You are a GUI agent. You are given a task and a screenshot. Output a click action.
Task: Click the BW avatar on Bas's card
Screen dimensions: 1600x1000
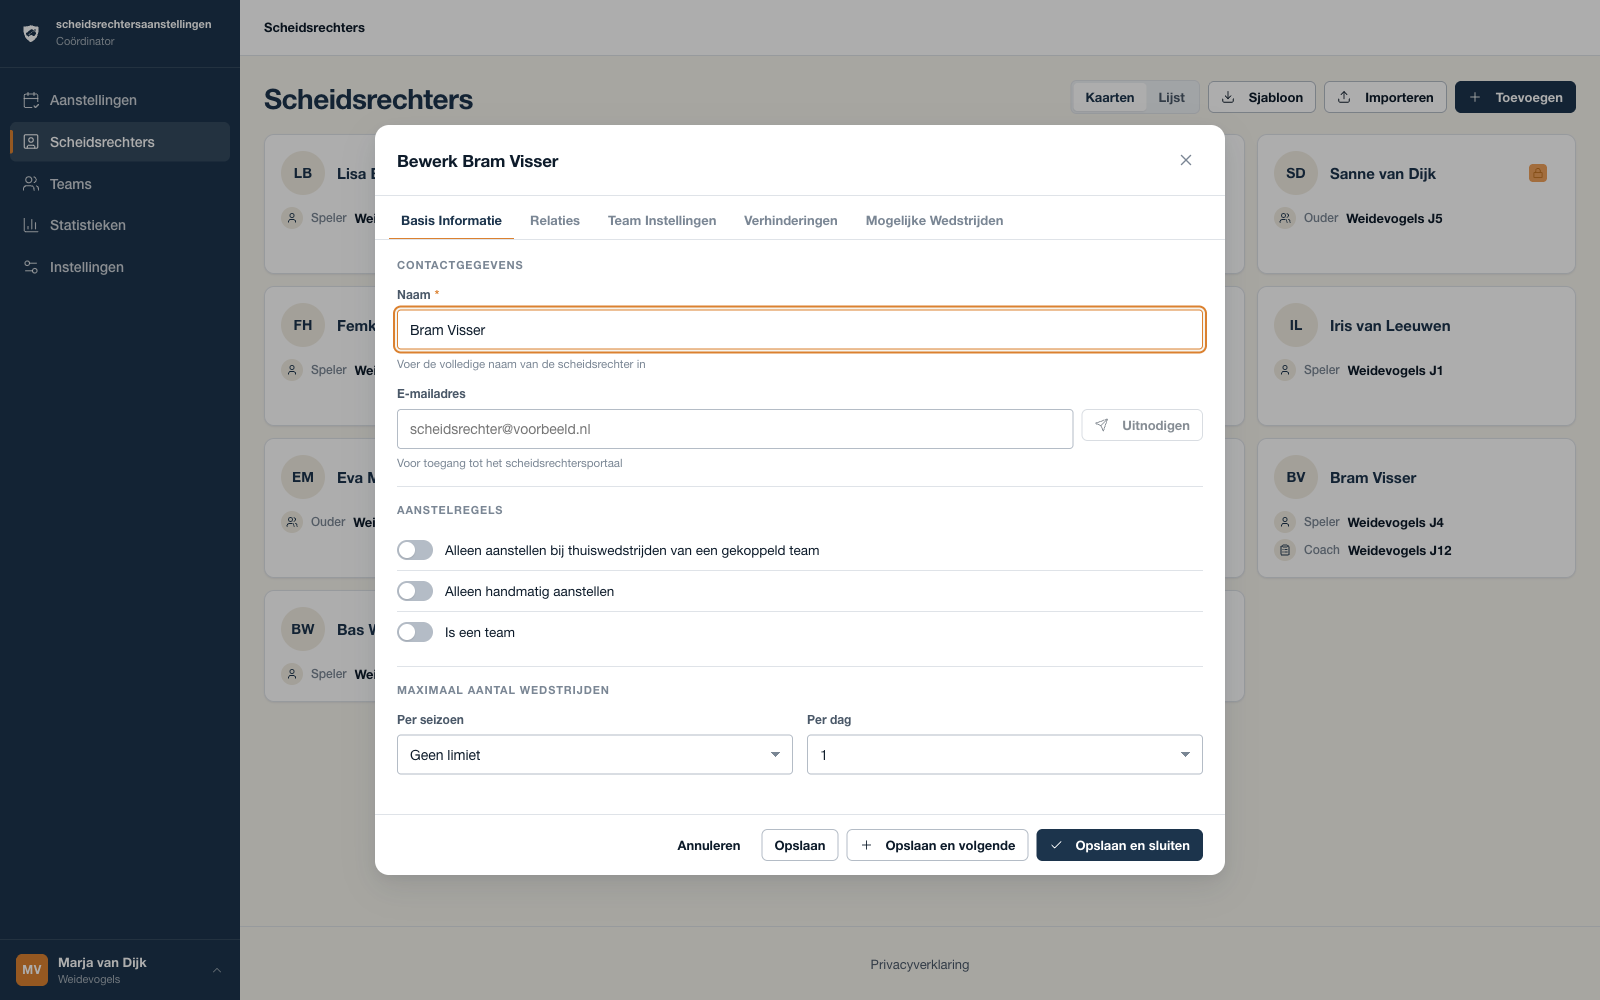pyautogui.click(x=303, y=629)
